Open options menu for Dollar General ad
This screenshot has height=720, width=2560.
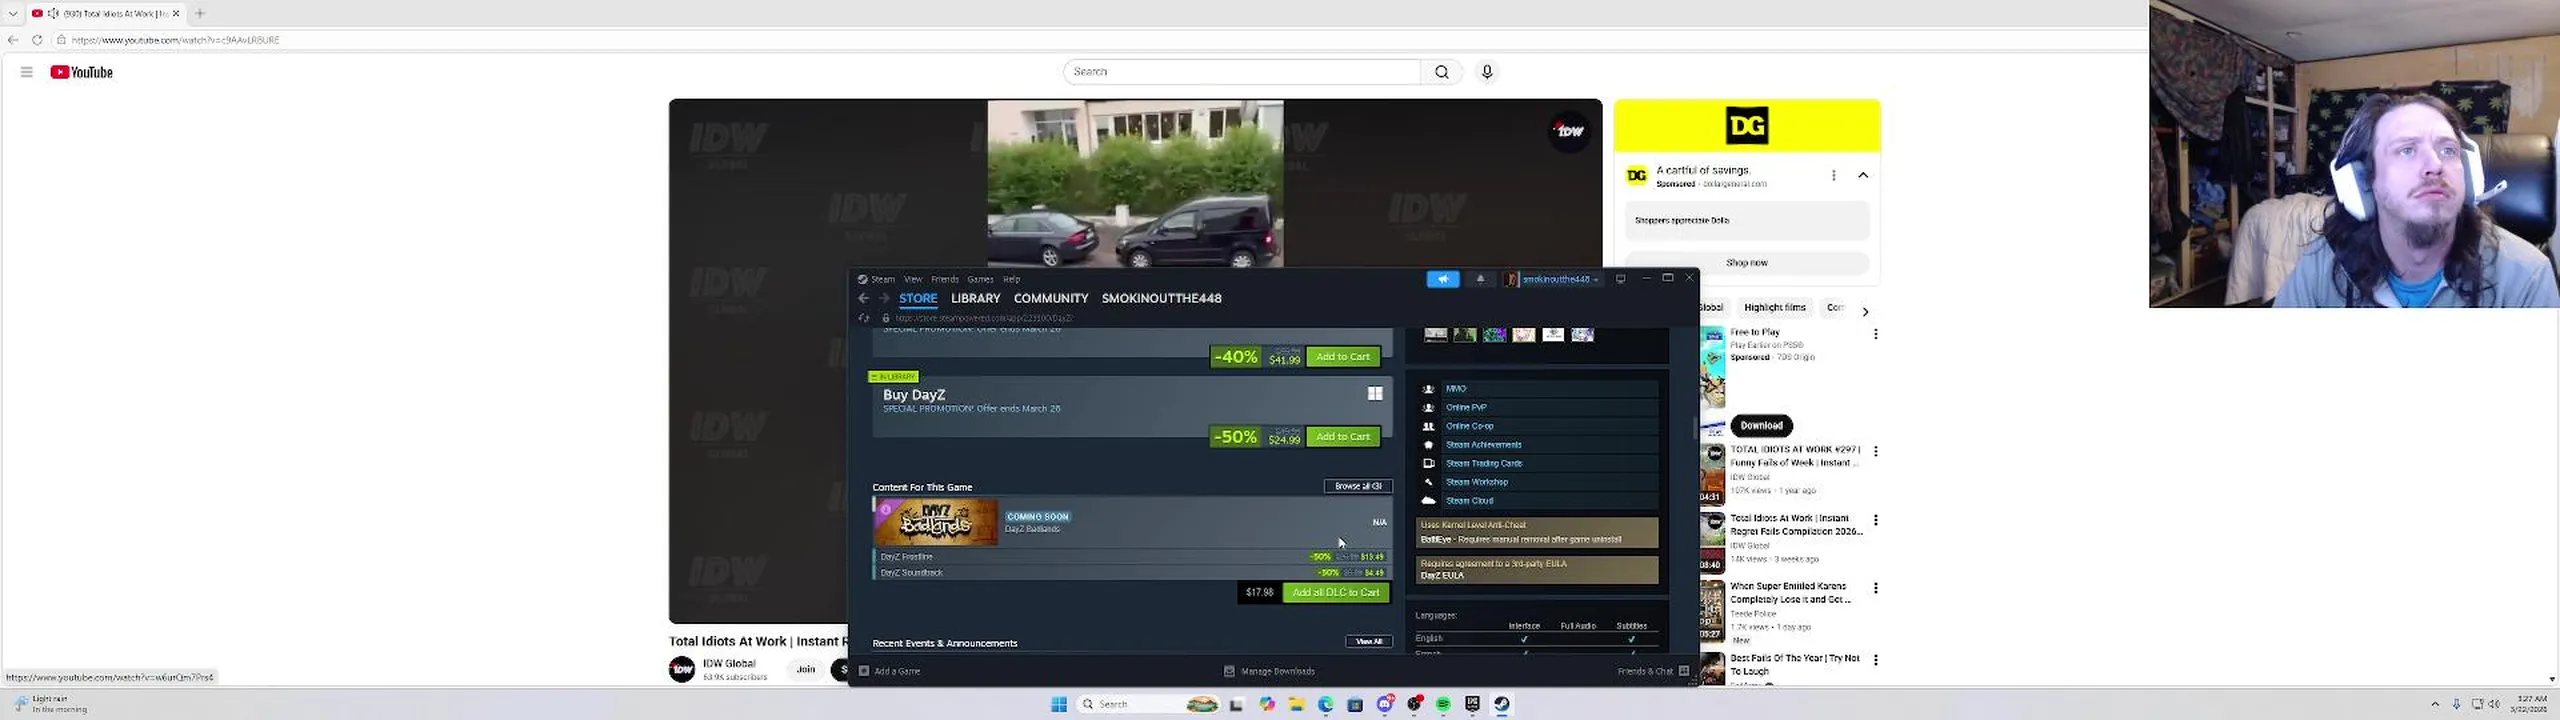pyautogui.click(x=1833, y=175)
